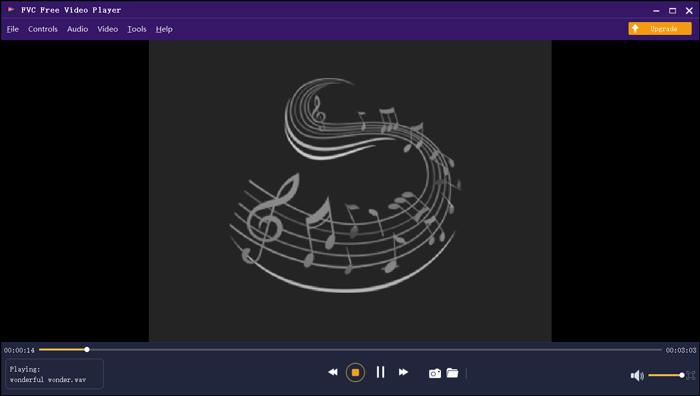Seek to the middle of the progress bar
Viewport: 700px width, 396px height.
[x=350, y=350]
